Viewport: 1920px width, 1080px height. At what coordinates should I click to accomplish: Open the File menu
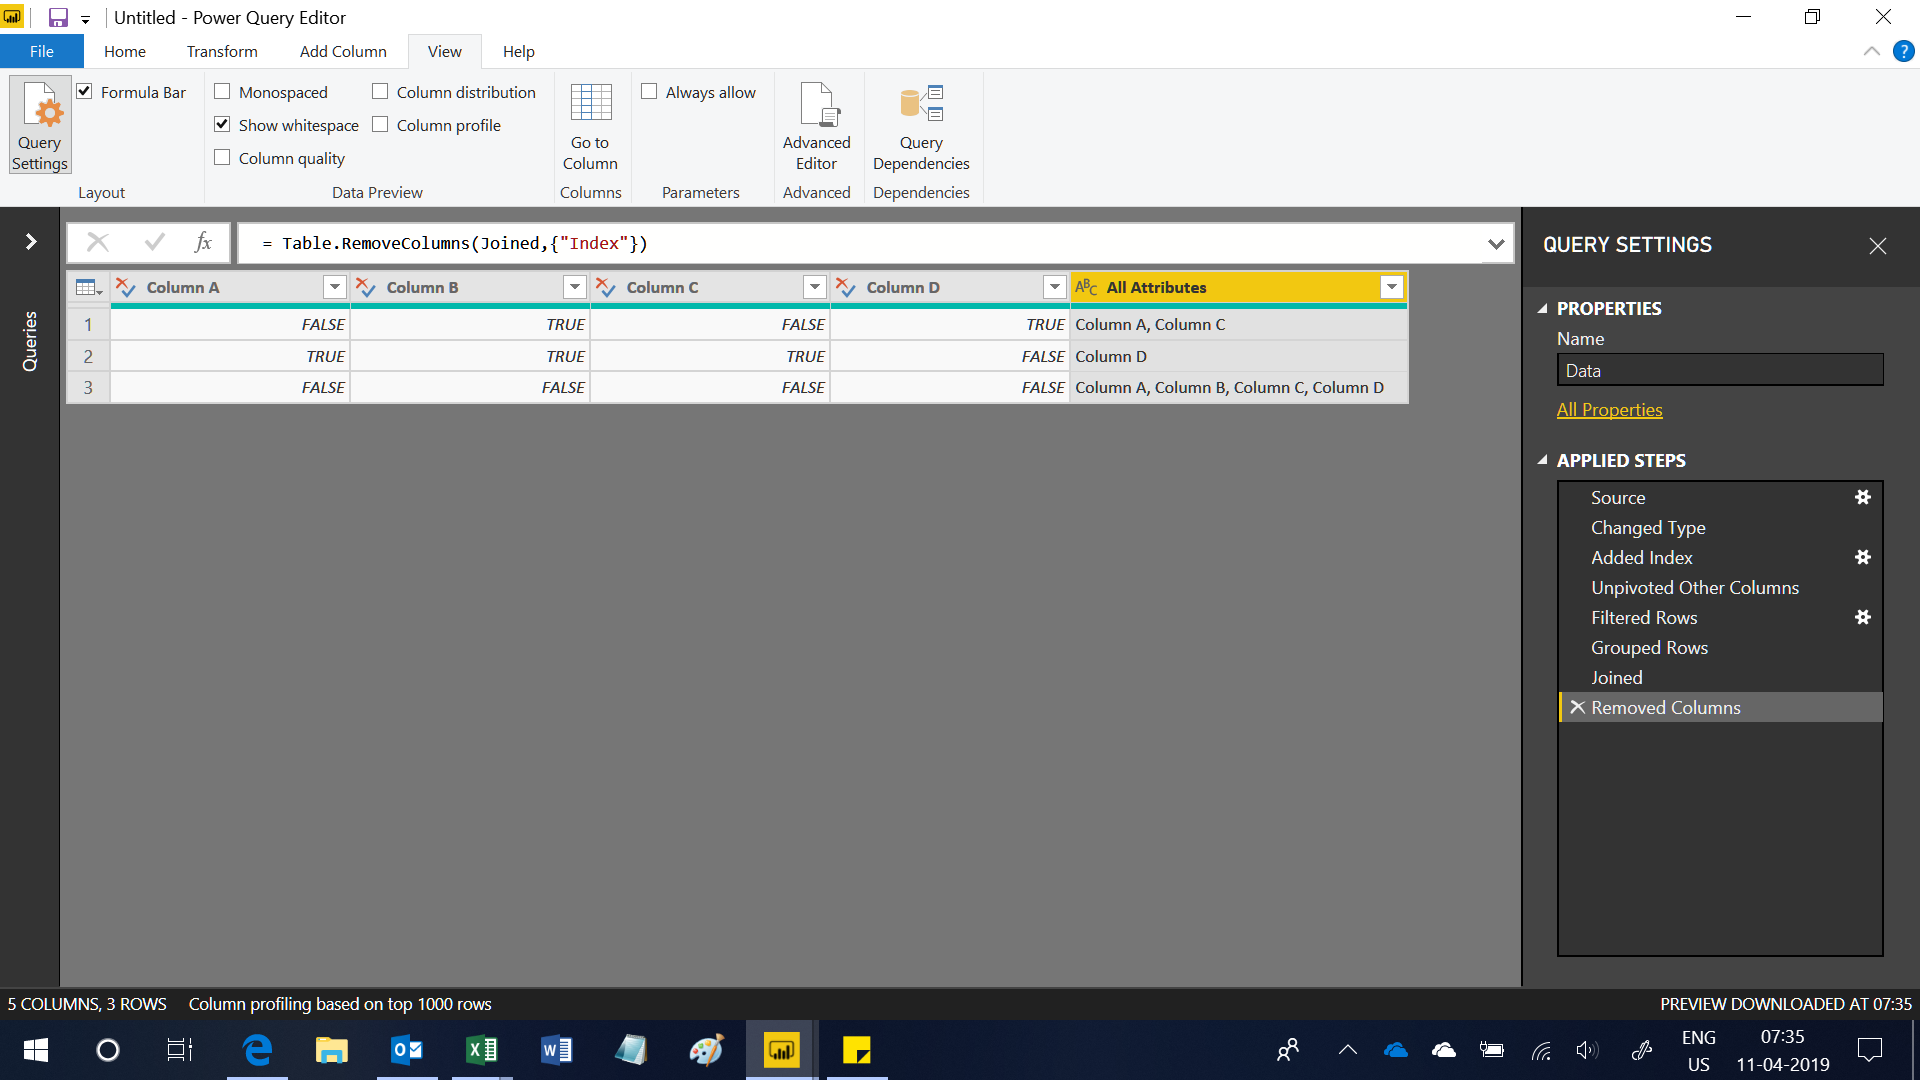42,51
